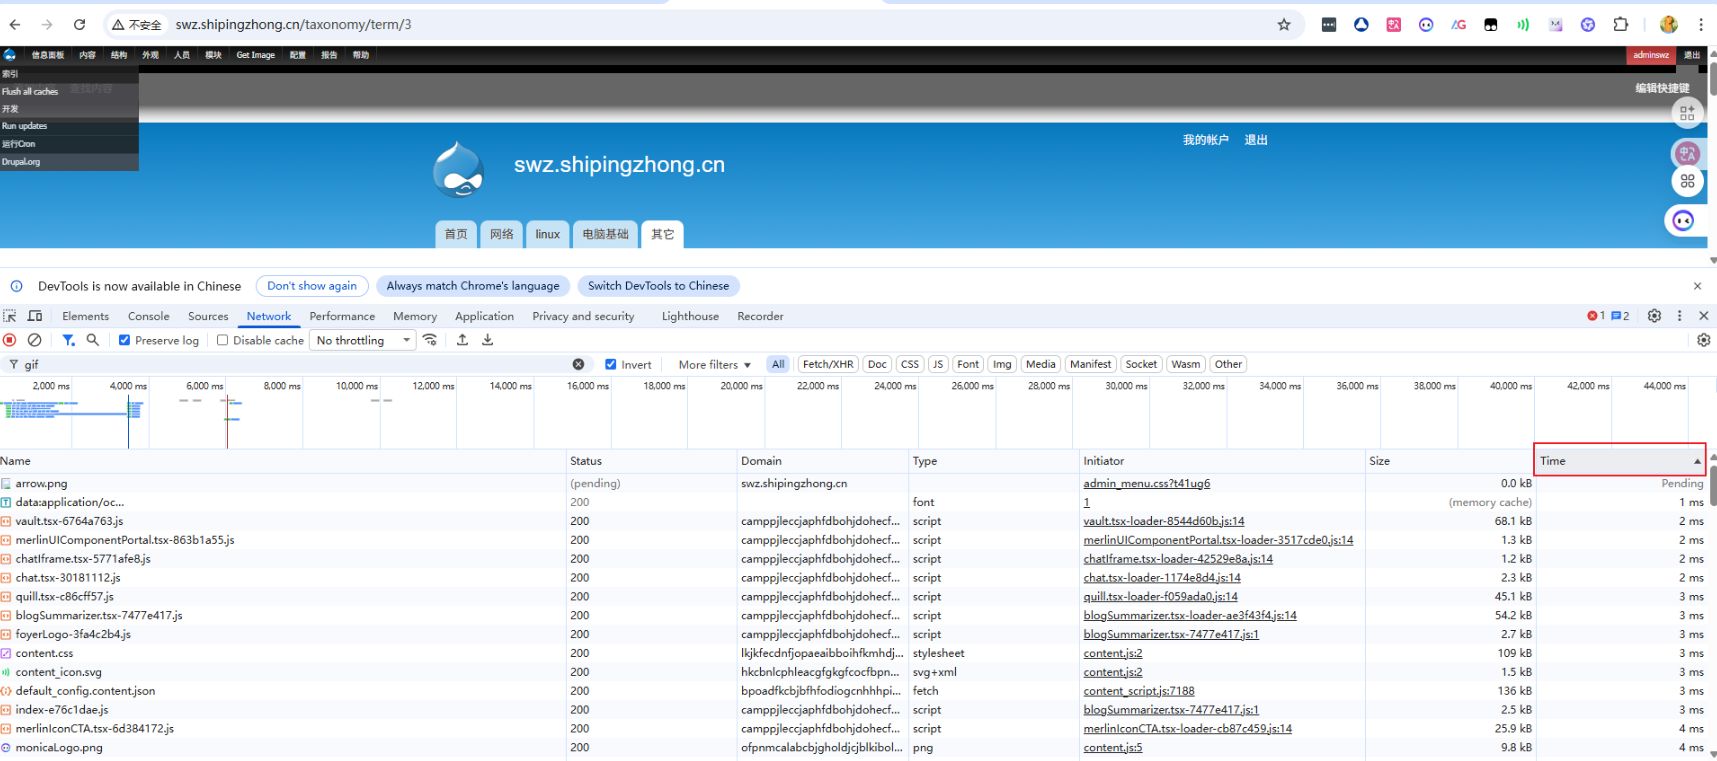Toggle the network filter funnel icon
The height and width of the screenshot is (761, 1717).
tap(68, 340)
